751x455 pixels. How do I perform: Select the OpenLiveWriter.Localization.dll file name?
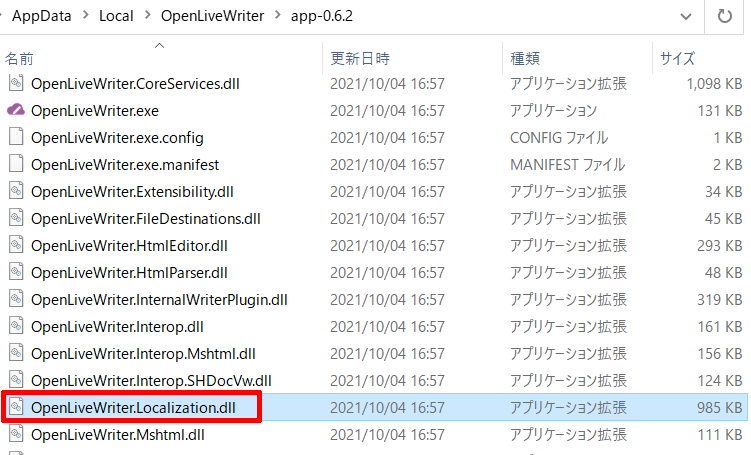click(x=133, y=408)
